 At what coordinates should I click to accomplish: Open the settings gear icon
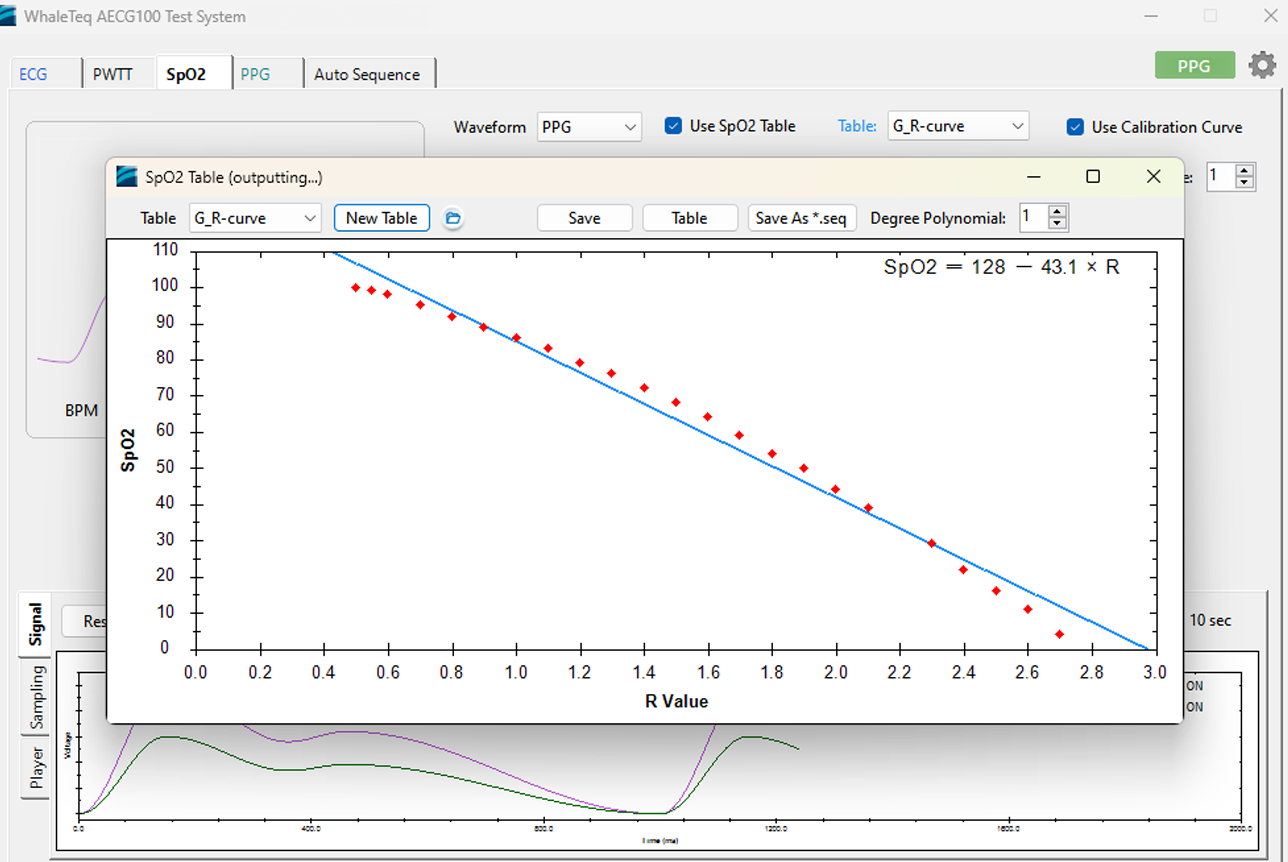point(1262,66)
